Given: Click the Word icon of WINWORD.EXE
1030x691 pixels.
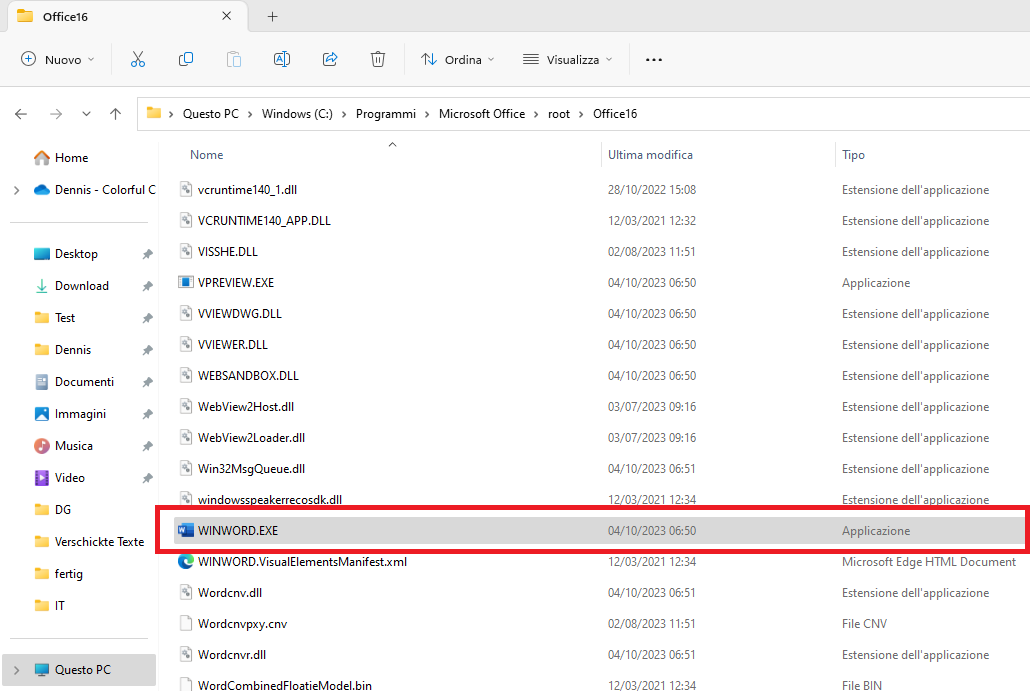Looking at the screenshot, I should click(186, 530).
